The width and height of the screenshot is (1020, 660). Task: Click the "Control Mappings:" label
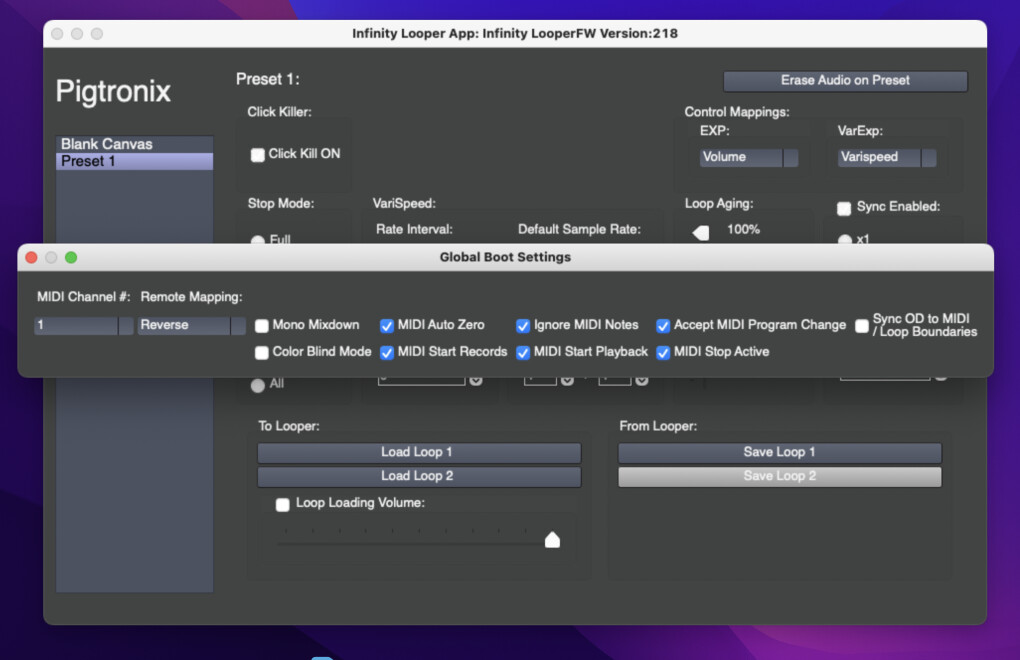[736, 112]
